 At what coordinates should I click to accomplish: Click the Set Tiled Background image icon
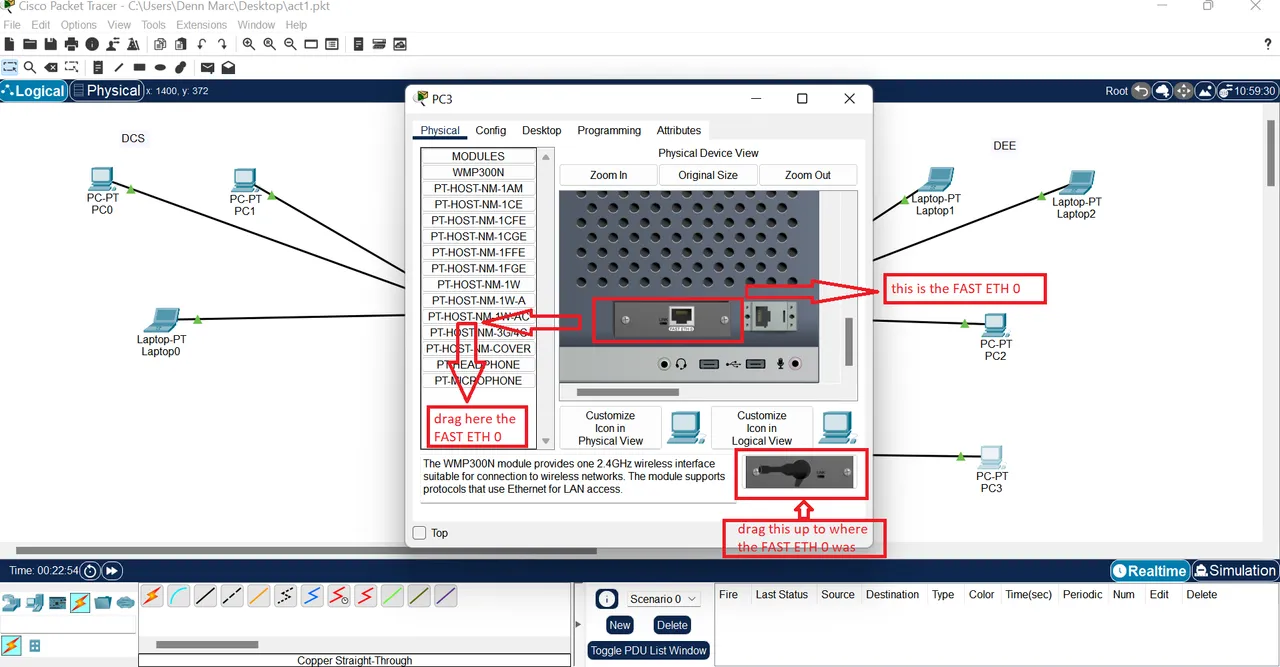[x=1205, y=91]
